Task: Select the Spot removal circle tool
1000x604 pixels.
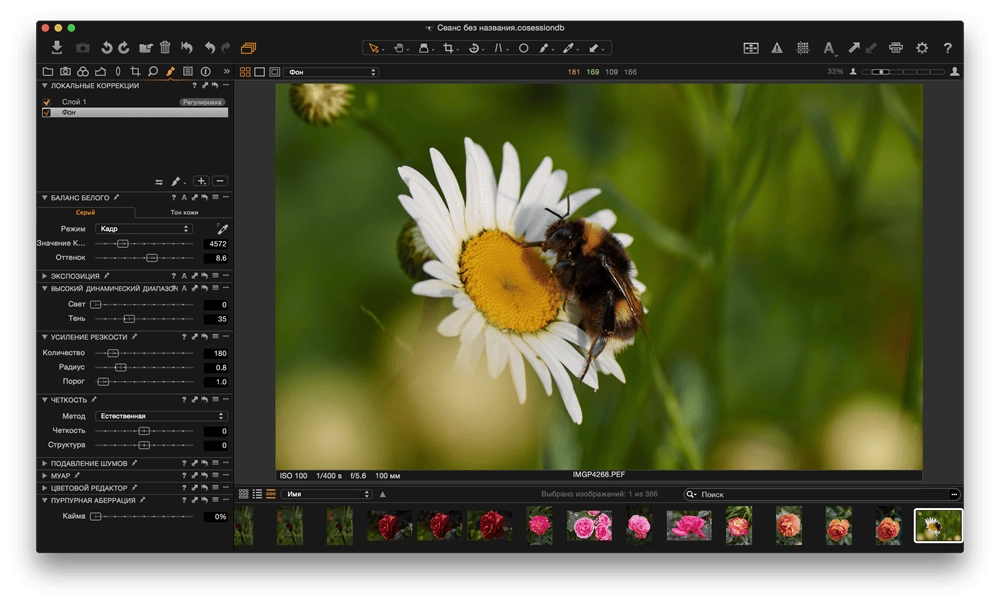Action: [523, 48]
